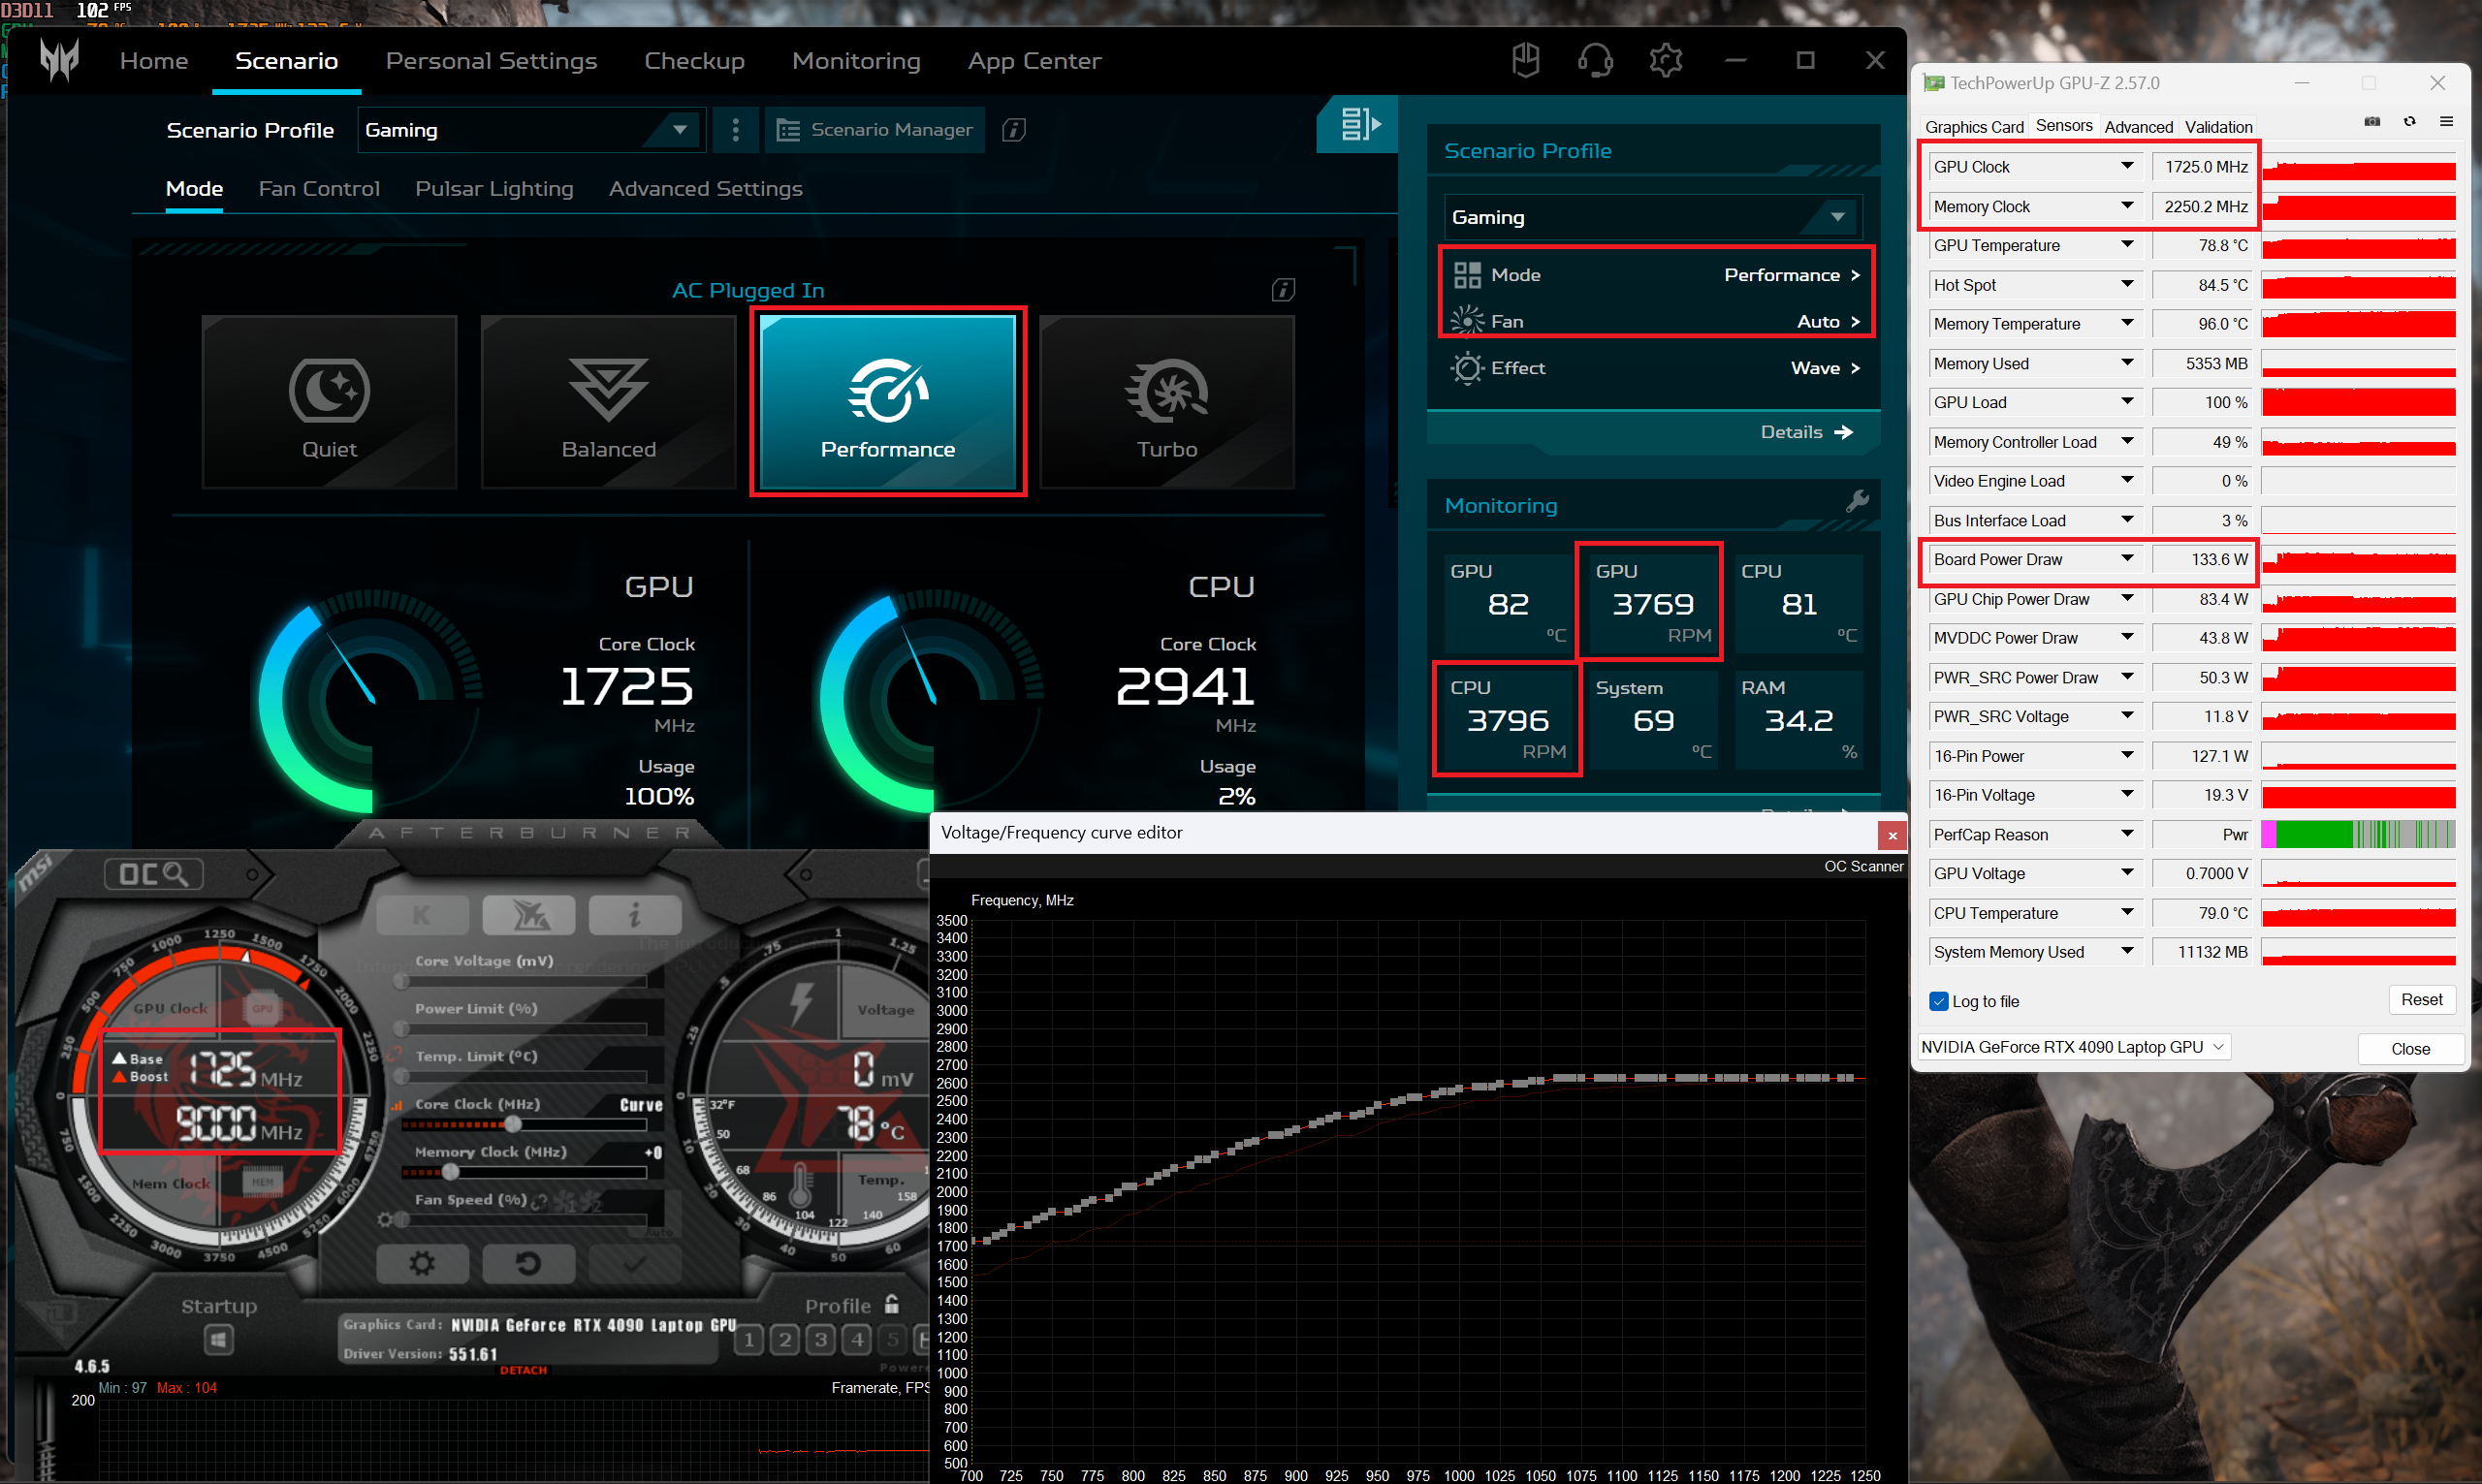Select Turbo mode
The image size is (2482, 1484).
pyautogui.click(x=1167, y=402)
